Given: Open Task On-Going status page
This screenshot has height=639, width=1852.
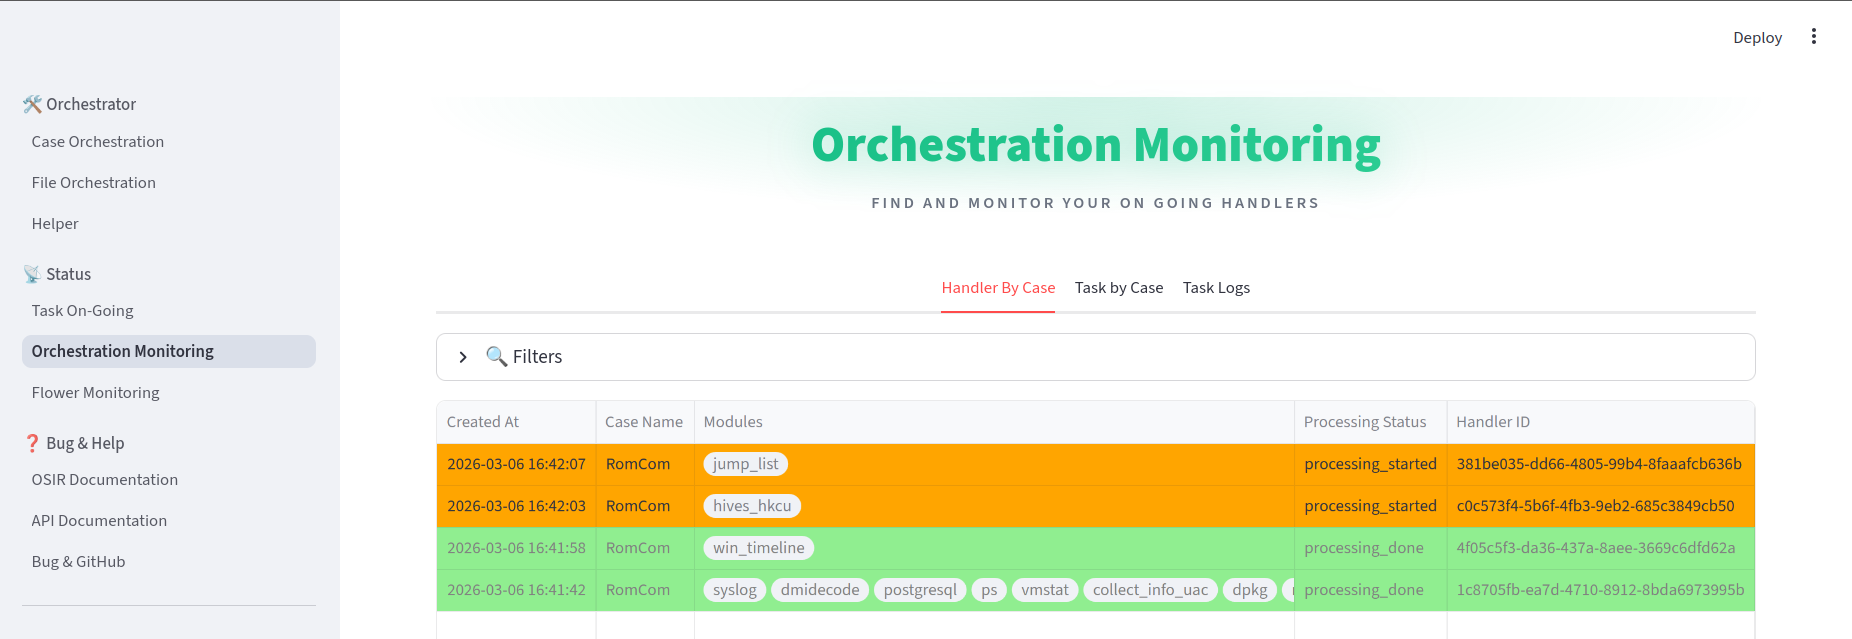Looking at the screenshot, I should pos(83,311).
